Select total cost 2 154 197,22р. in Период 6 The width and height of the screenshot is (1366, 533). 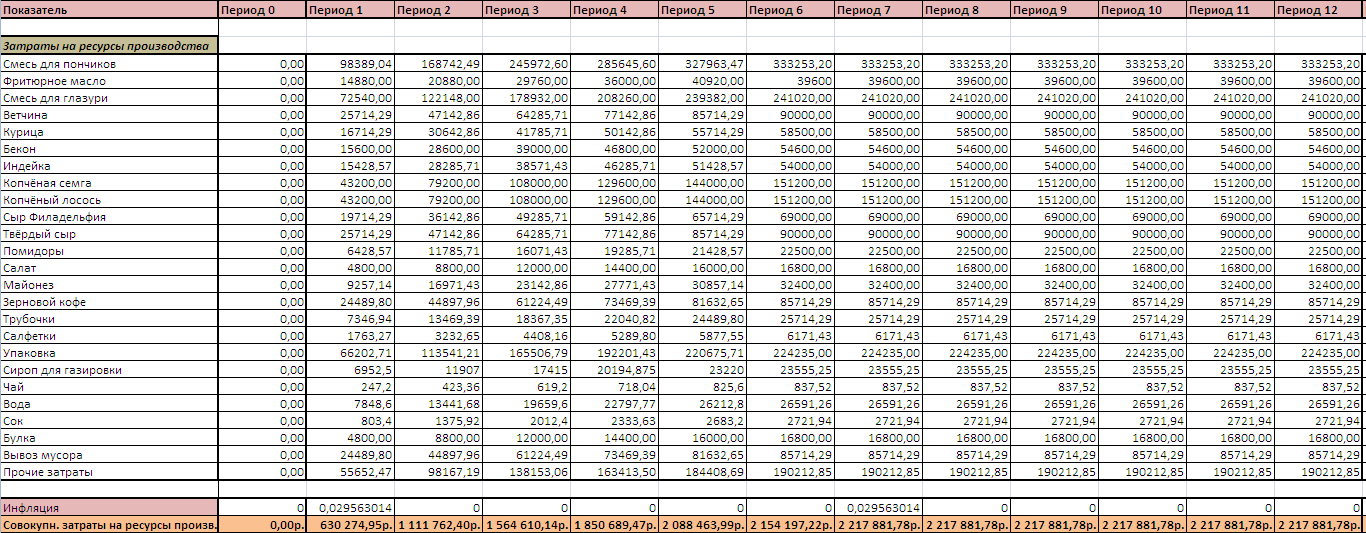pyautogui.click(x=790, y=525)
